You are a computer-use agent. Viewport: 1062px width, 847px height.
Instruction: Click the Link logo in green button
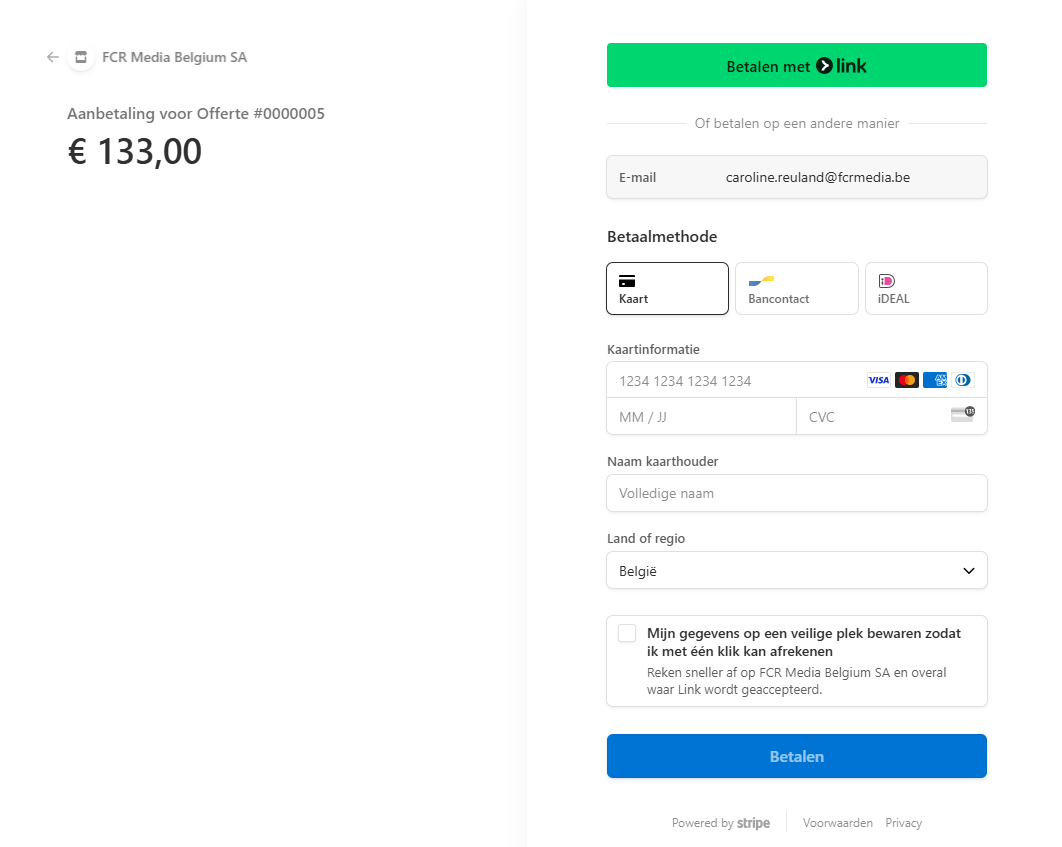point(841,66)
